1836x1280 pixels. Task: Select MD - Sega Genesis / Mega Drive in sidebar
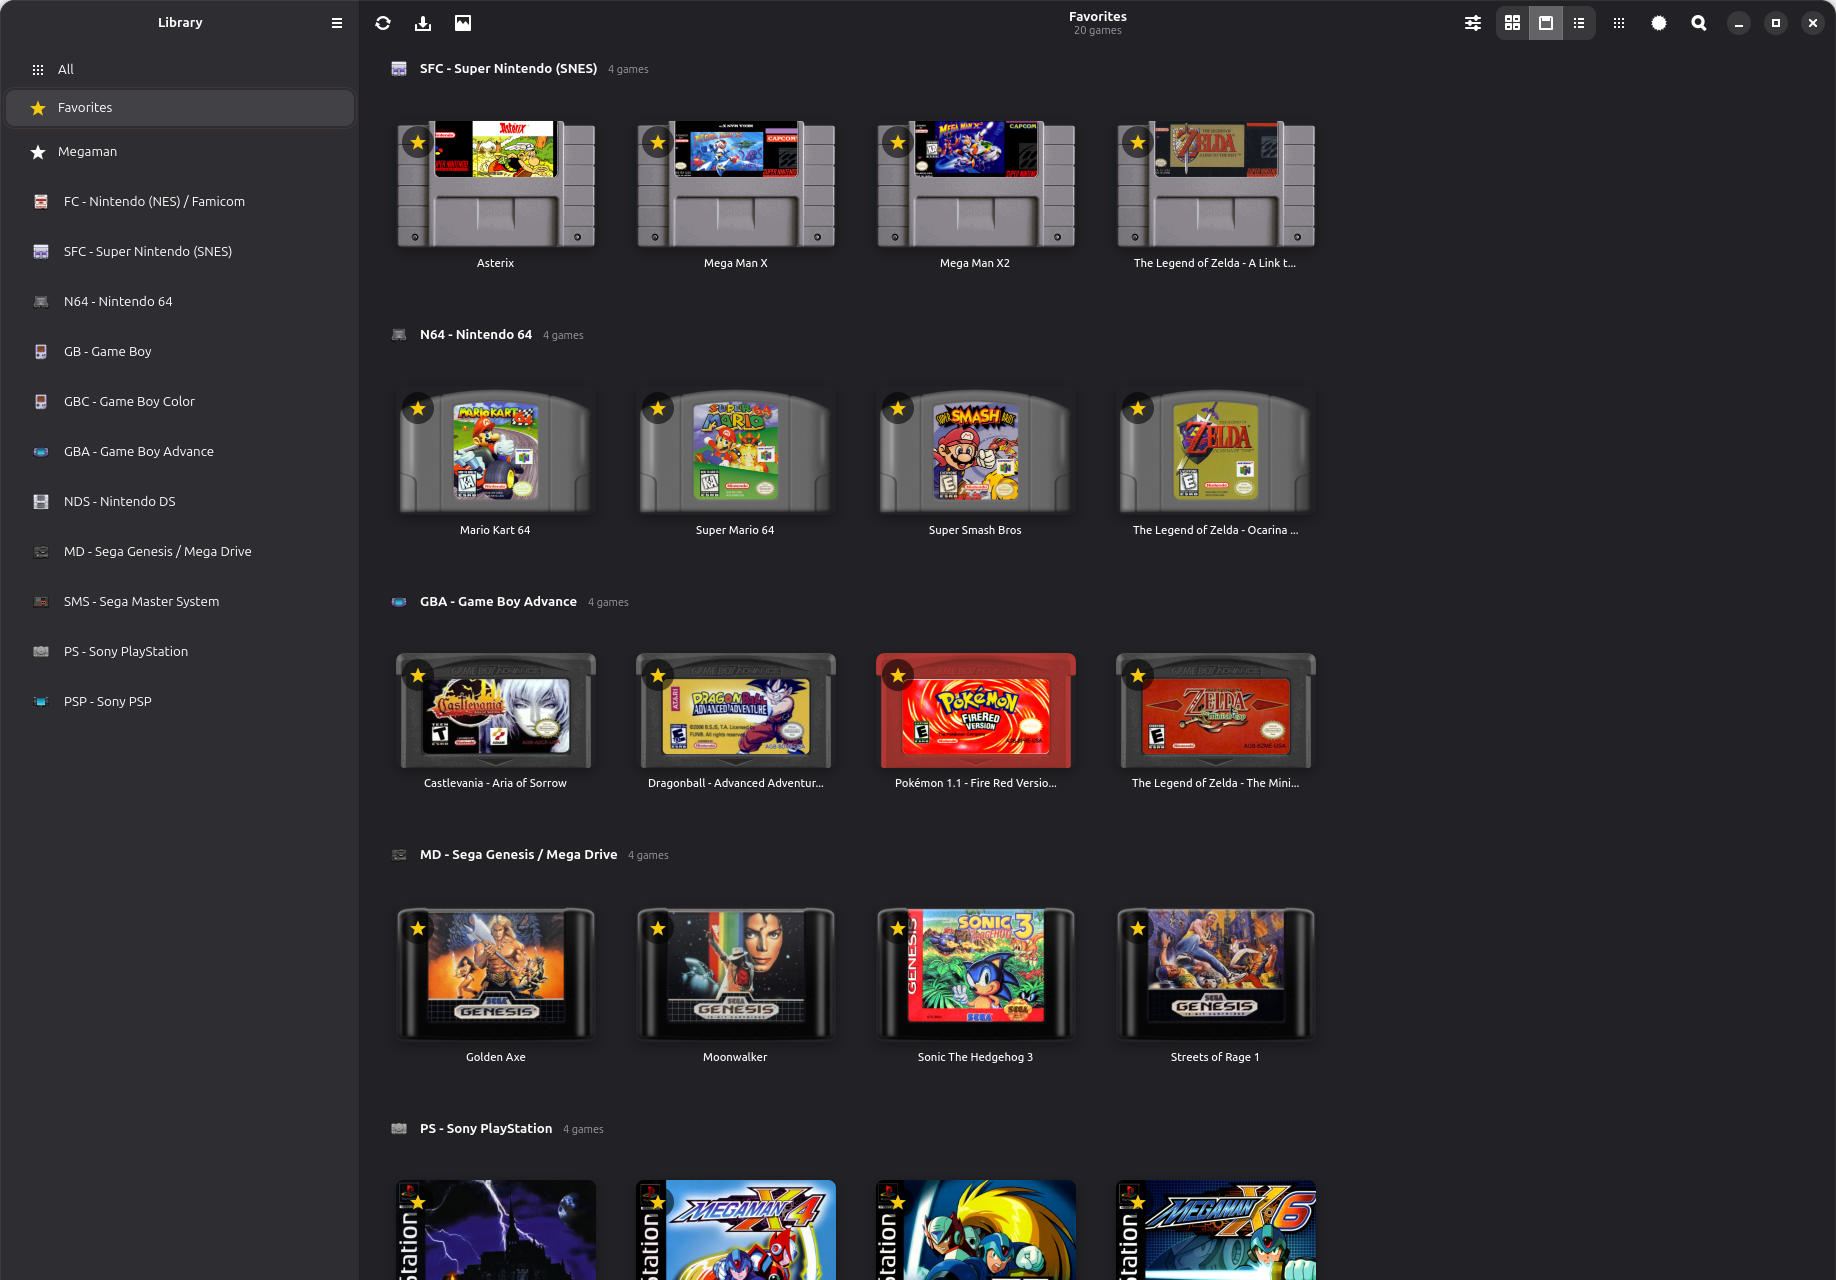coord(180,552)
